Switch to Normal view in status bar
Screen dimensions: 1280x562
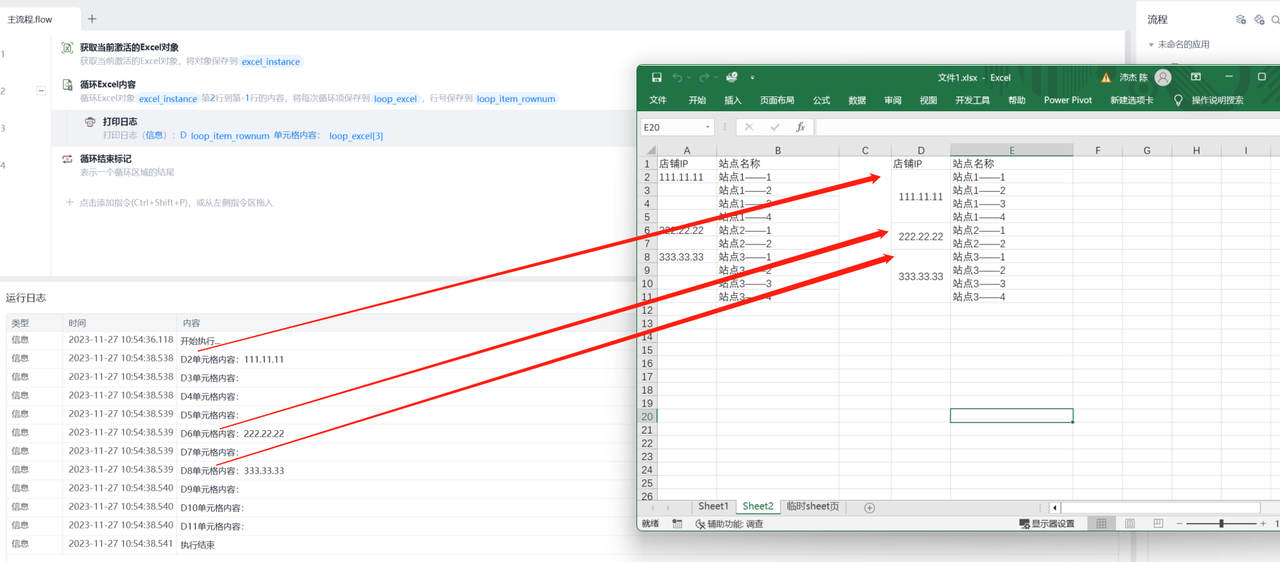[x=1101, y=523]
